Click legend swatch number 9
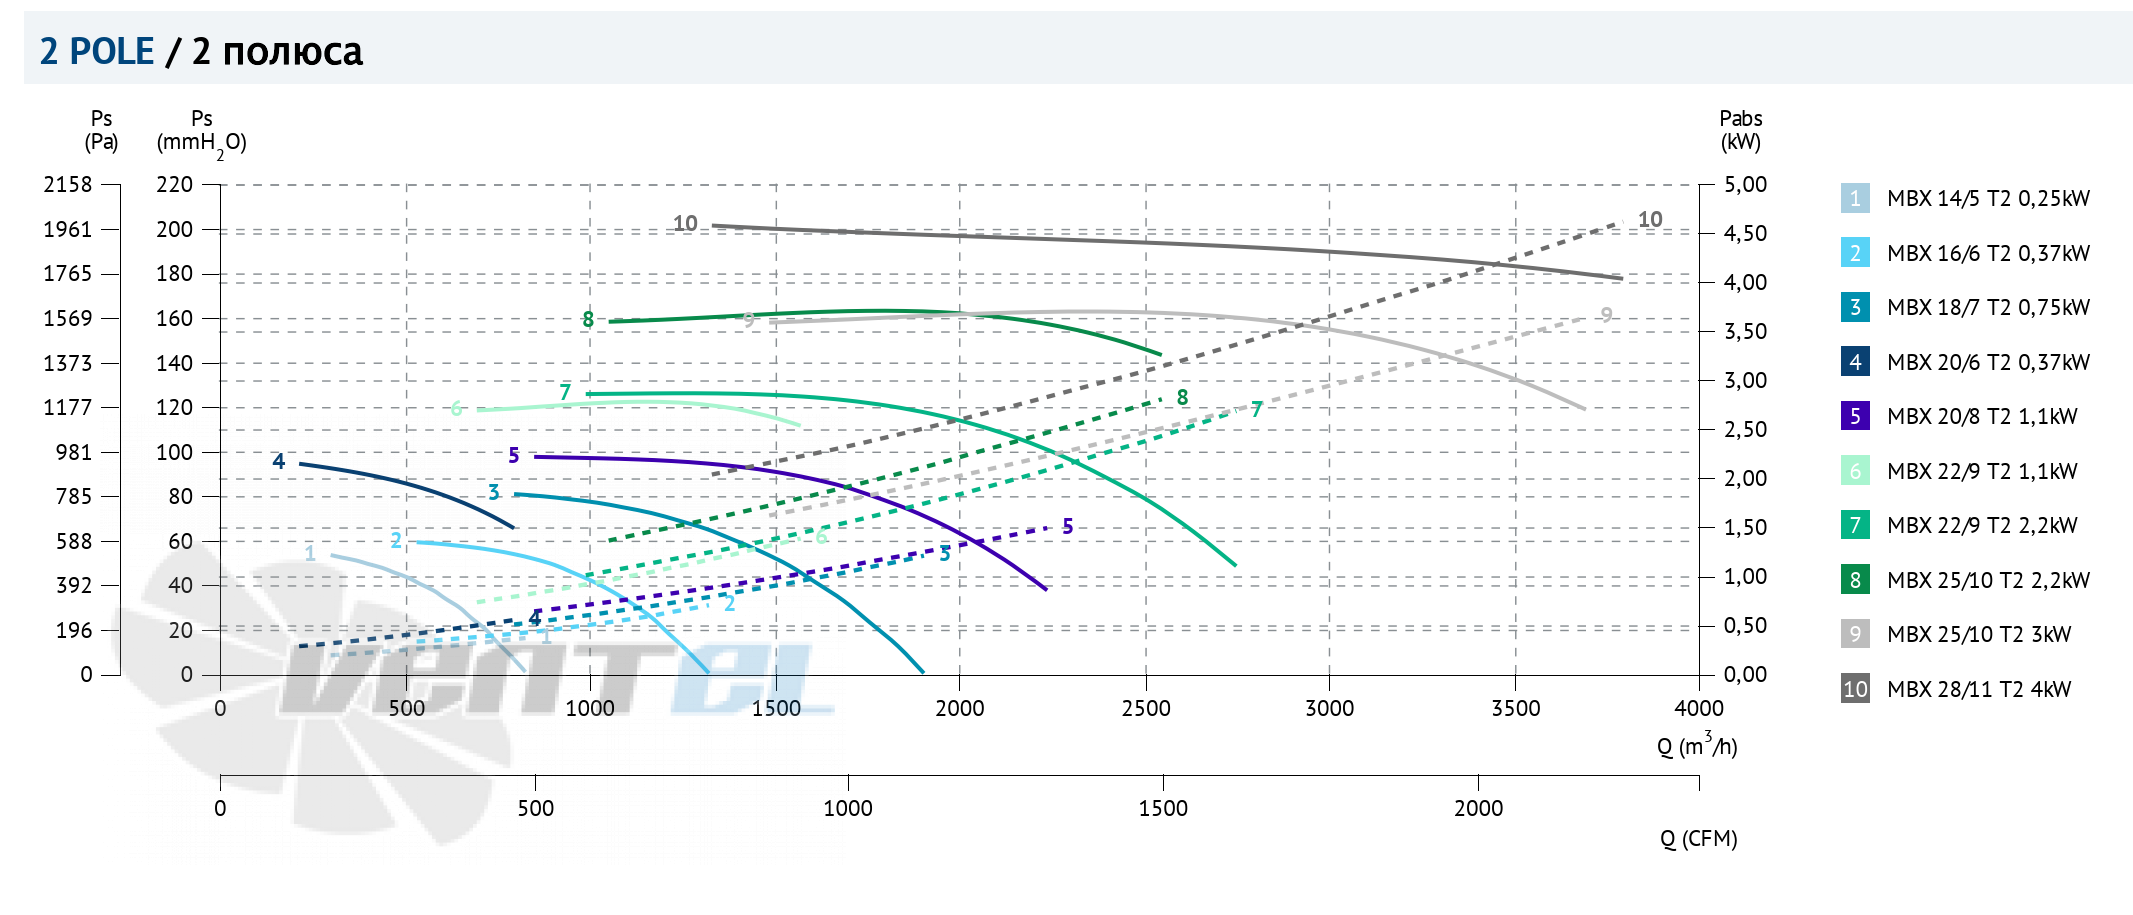The height and width of the screenshot is (915, 2133). coord(1855,634)
